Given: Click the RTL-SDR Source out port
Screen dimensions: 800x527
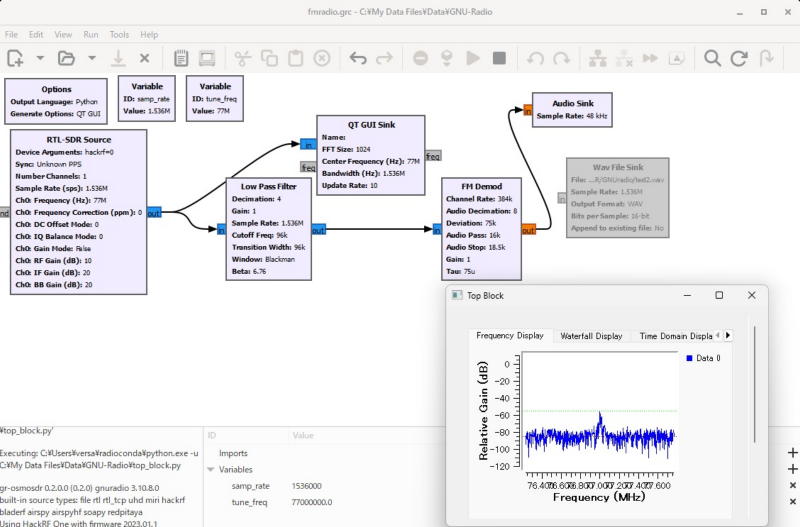Looking at the screenshot, I should (x=154, y=213).
